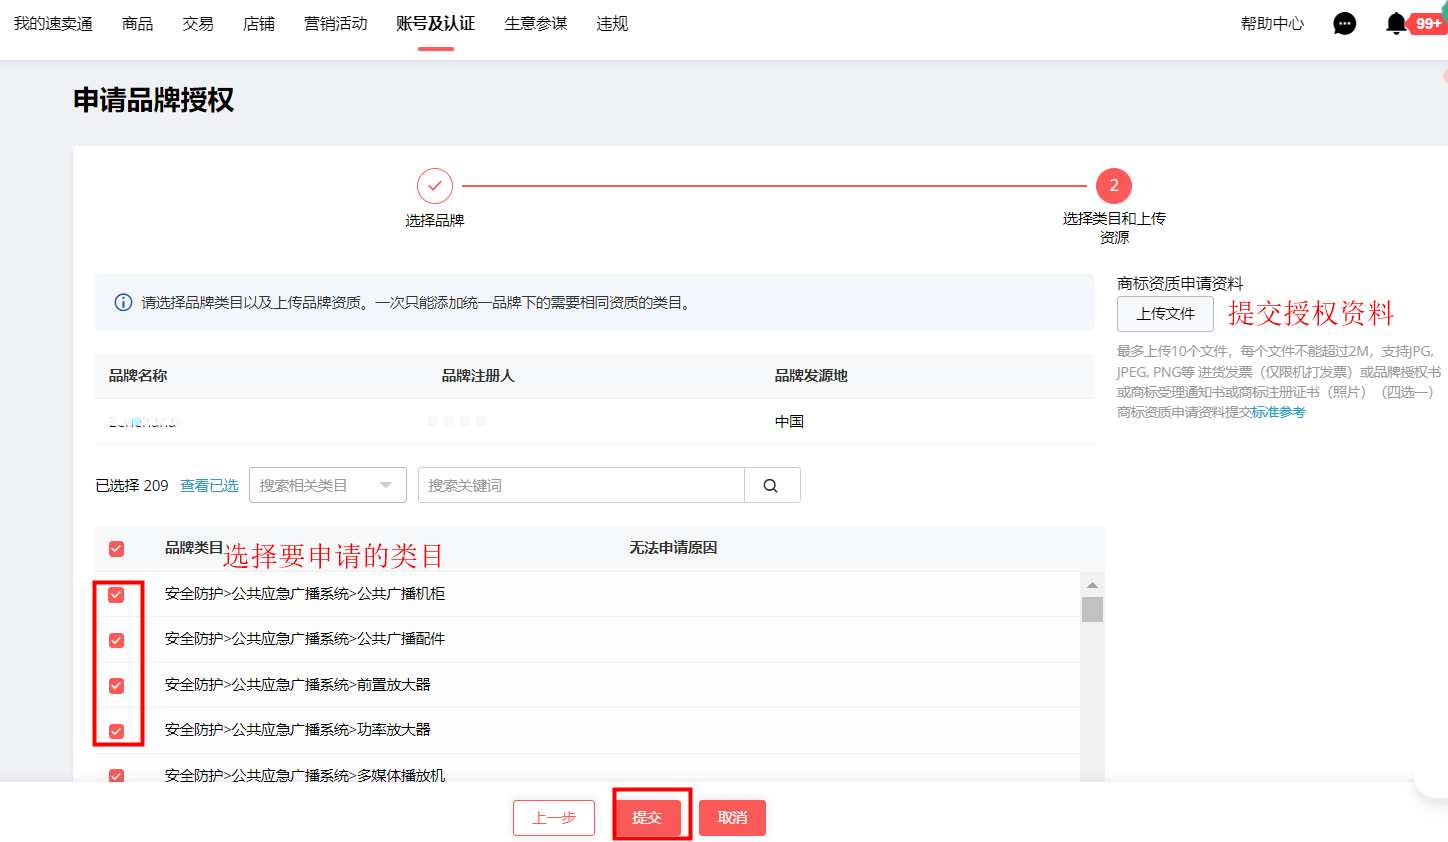Click the 安全防护>公共应急广播系统>功率放大器 row text
Screen dimensions: 1448x842
[x=298, y=730]
